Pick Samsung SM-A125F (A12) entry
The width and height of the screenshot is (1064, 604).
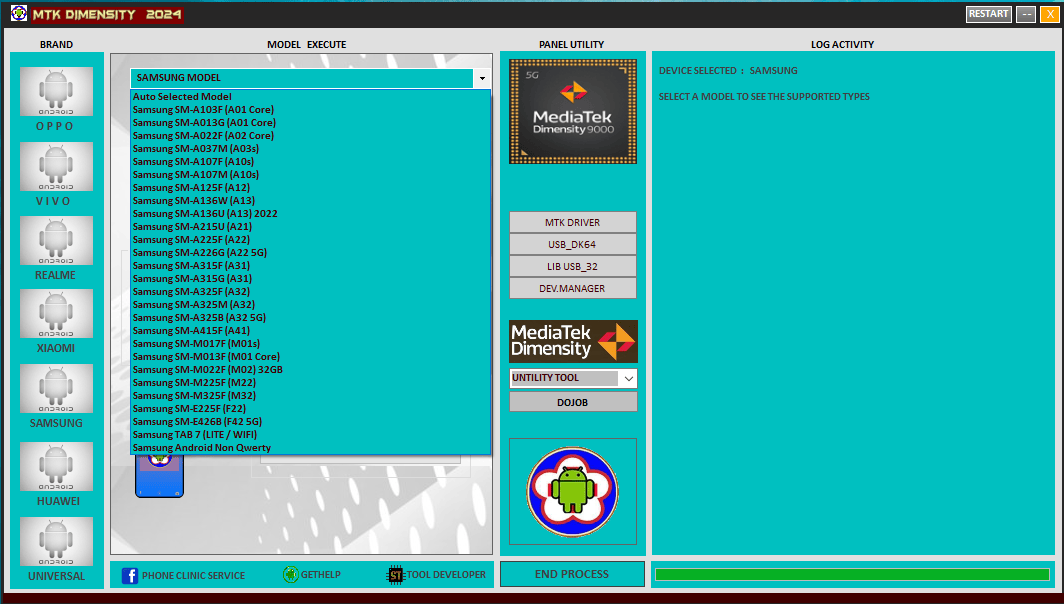tap(310, 188)
